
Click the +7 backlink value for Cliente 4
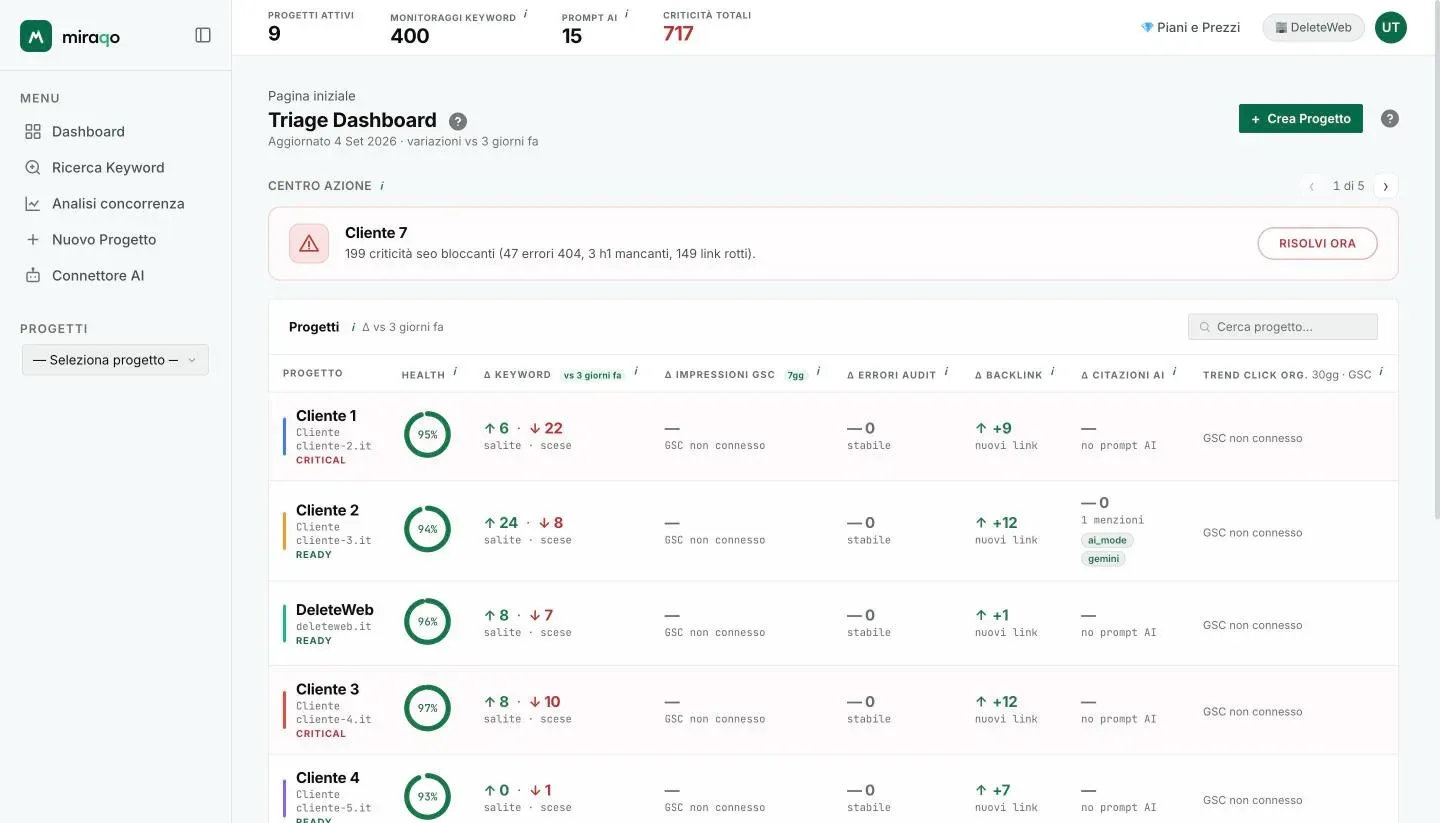coord(993,790)
